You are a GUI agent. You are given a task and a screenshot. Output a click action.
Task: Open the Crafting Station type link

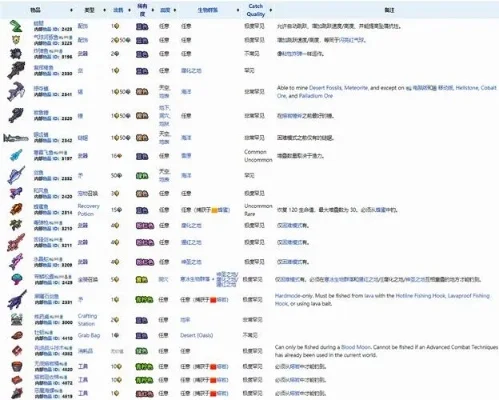87,320
